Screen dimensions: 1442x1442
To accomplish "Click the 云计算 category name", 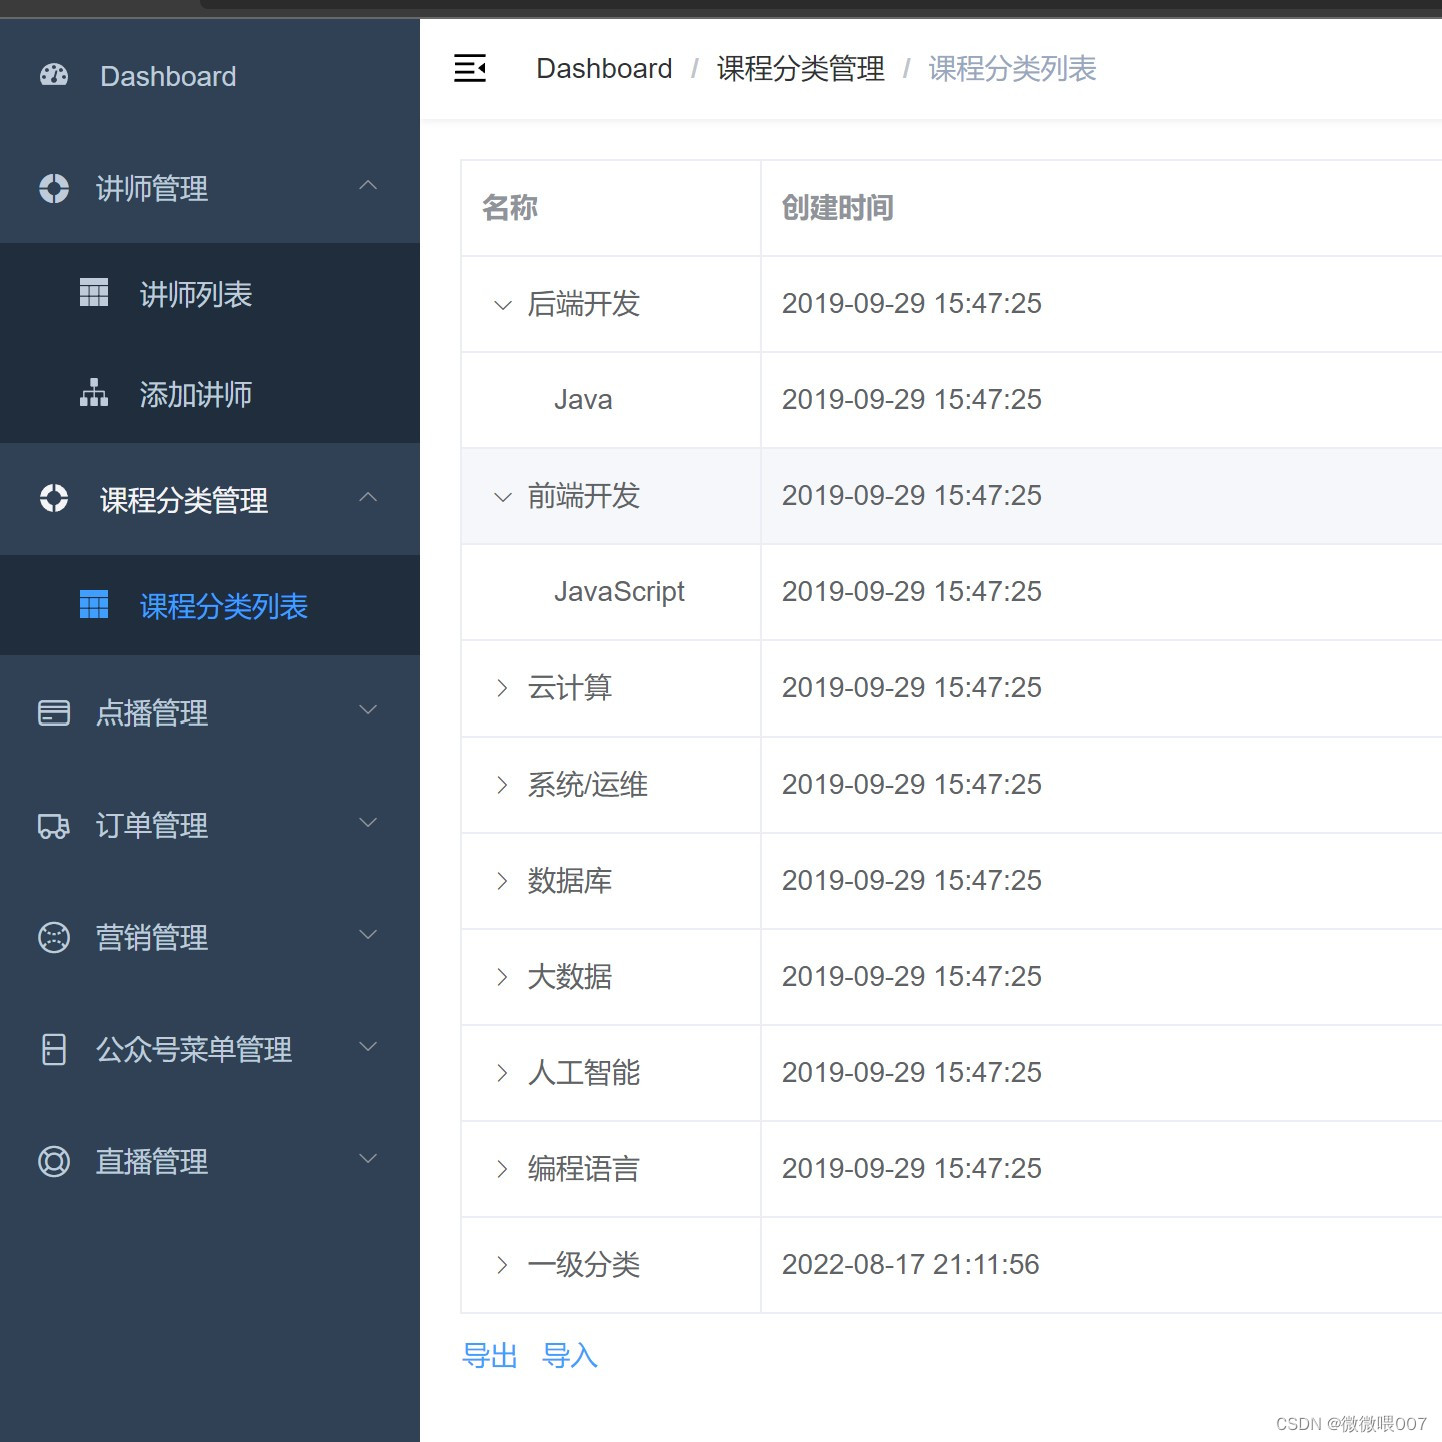I will 570,688.
